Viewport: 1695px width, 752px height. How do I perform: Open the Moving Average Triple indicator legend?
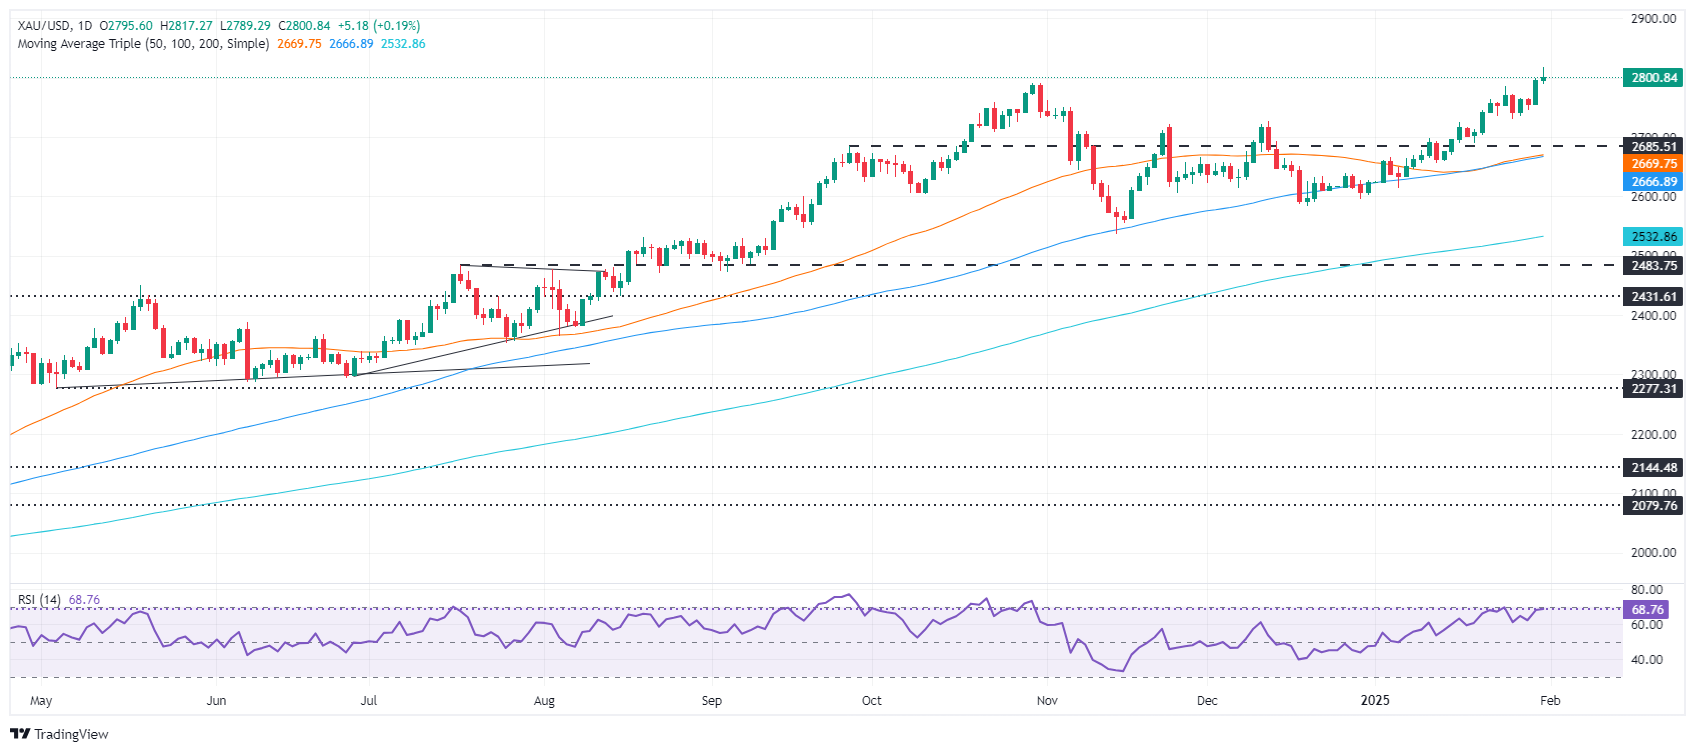coord(143,44)
